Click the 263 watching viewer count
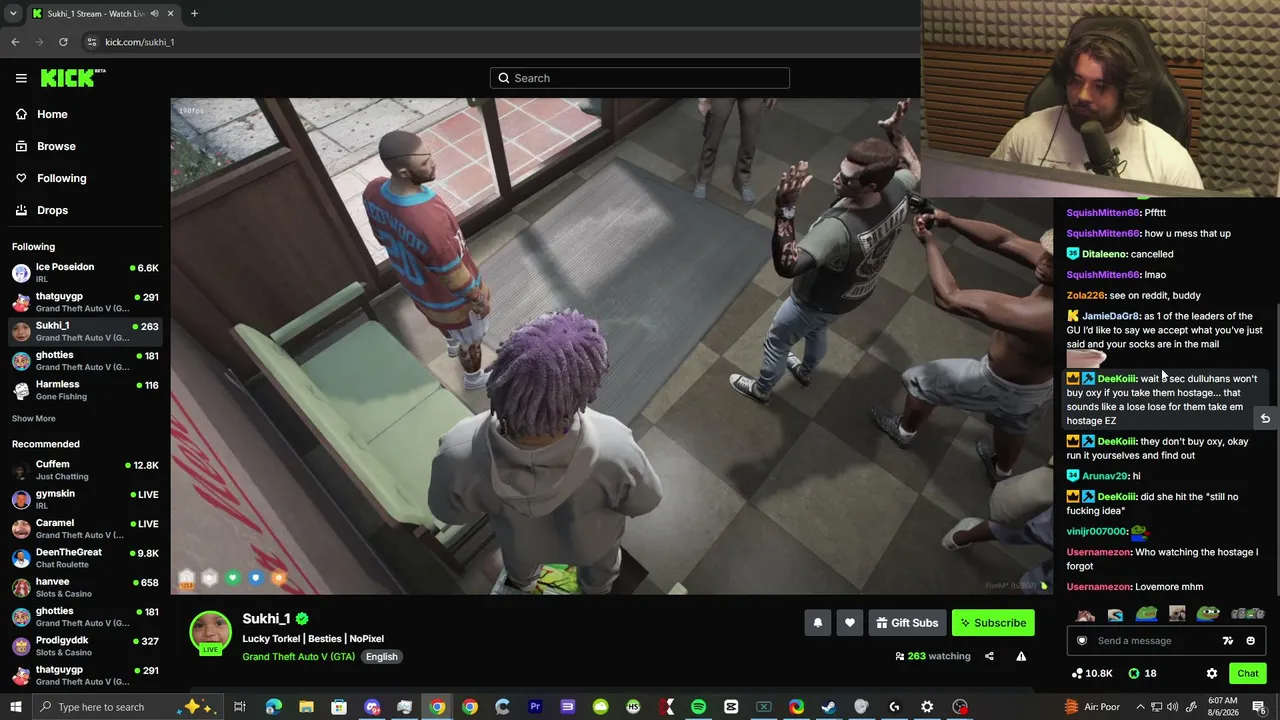Screen dimensions: 1280x720 [x=933, y=656]
